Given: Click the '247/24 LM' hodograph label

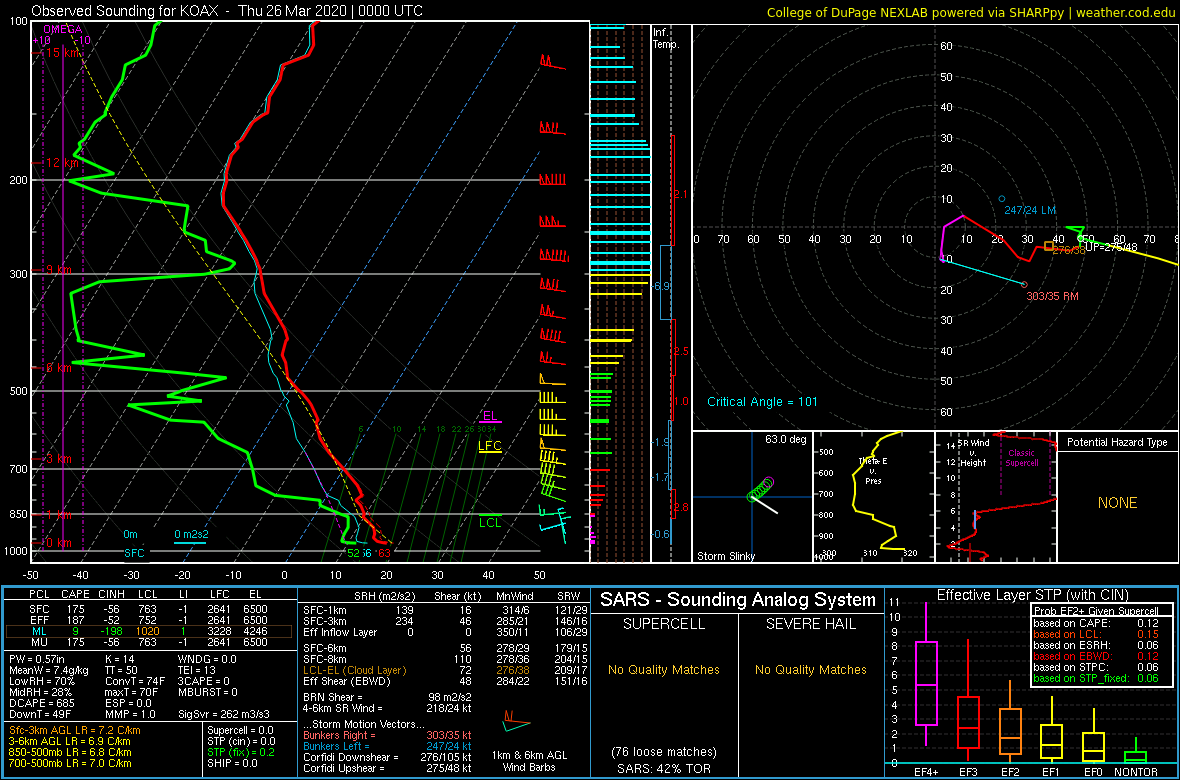Looking at the screenshot, I should point(1031,210).
